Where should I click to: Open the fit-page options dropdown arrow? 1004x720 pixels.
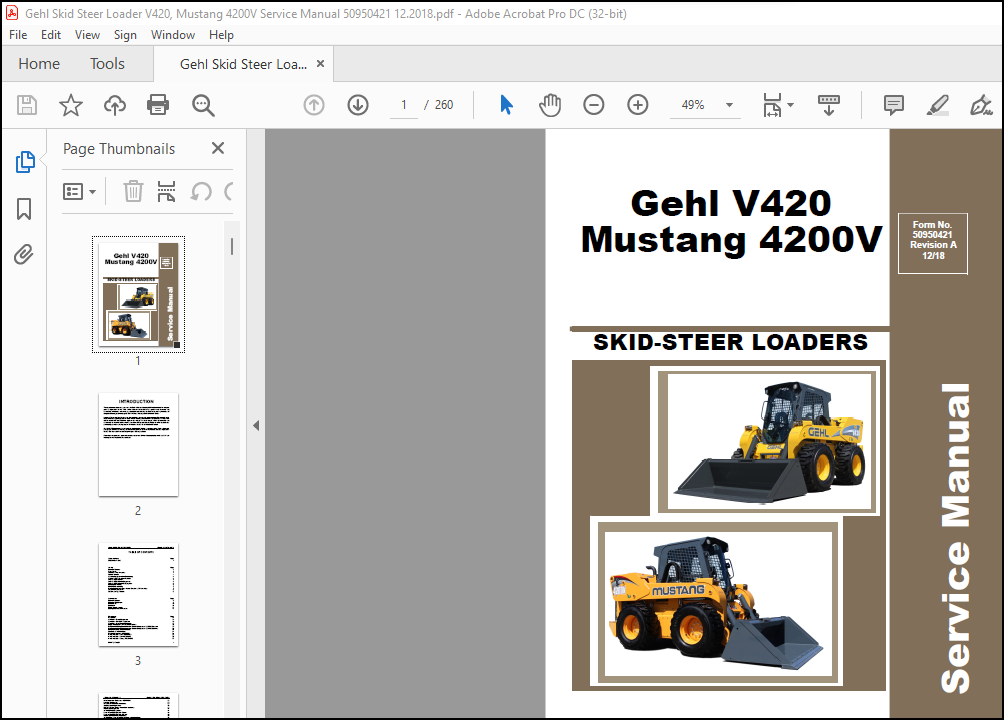791,104
